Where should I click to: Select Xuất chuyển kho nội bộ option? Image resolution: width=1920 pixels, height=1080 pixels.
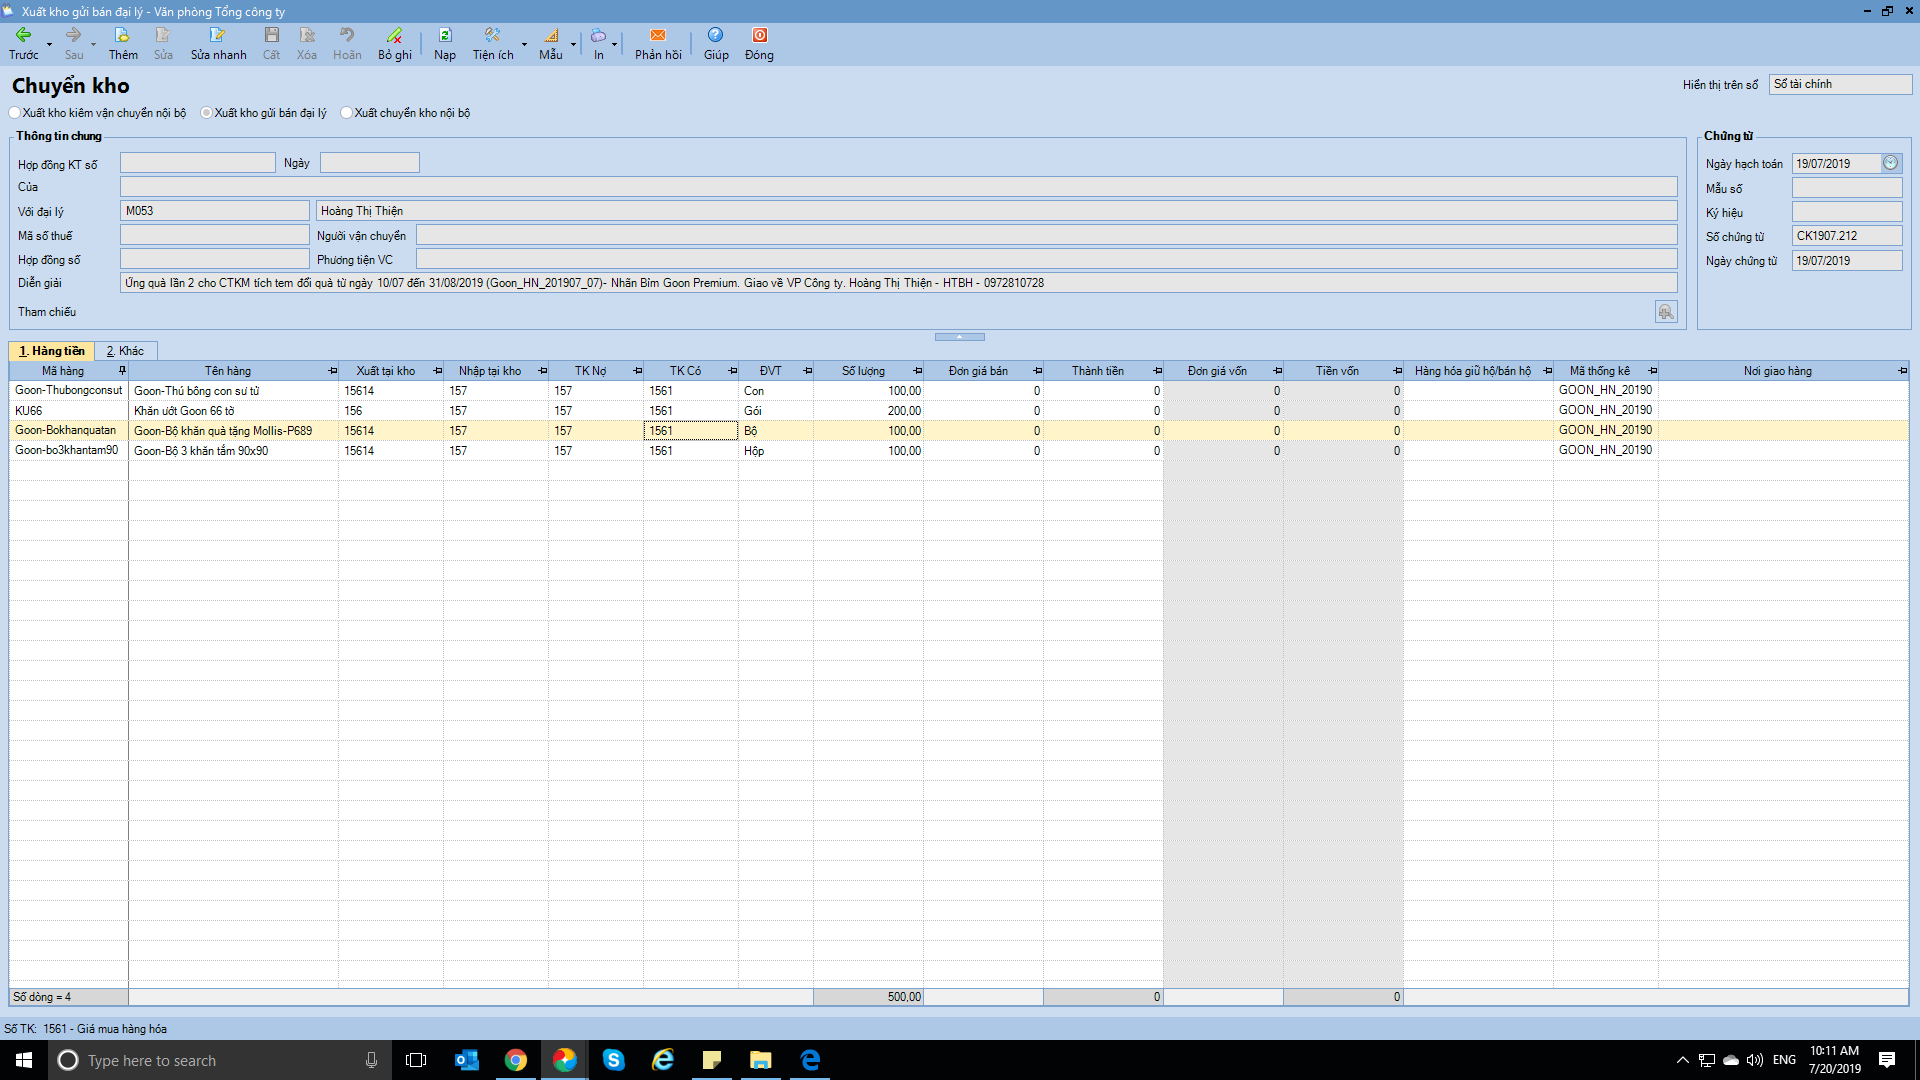tap(347, 113)
